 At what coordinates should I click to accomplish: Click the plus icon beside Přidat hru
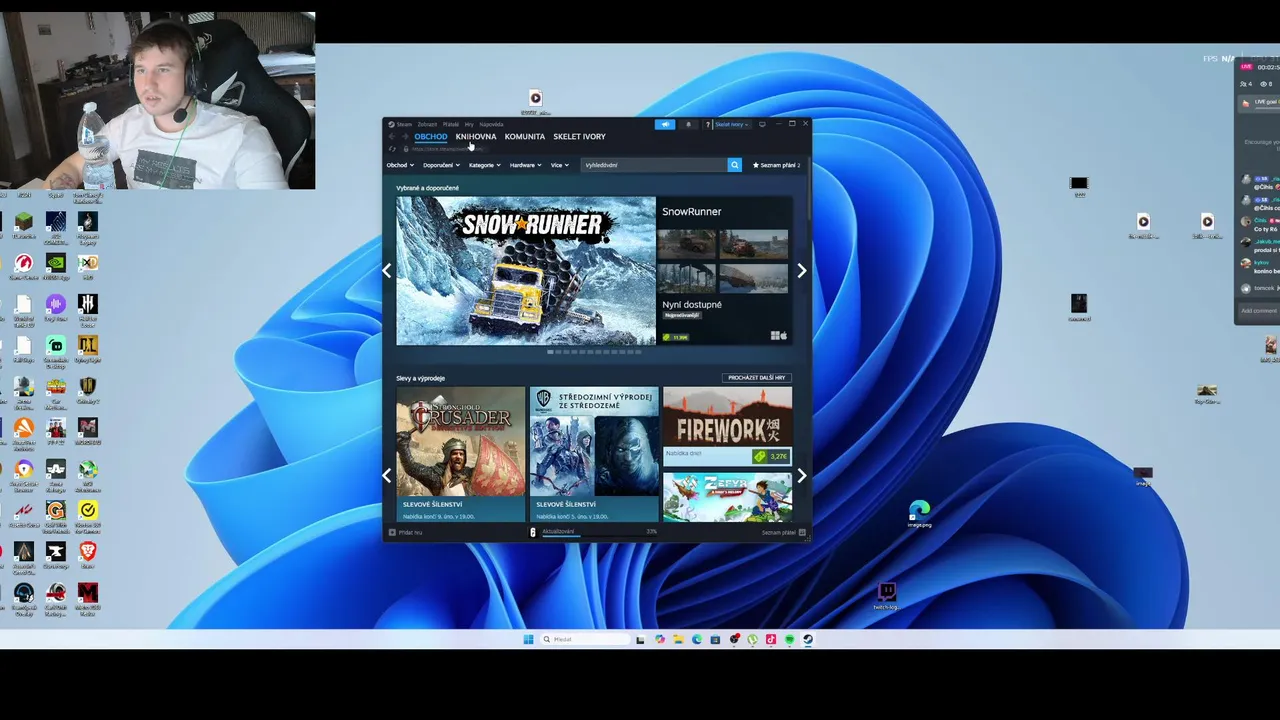click(x=392, y=532)
